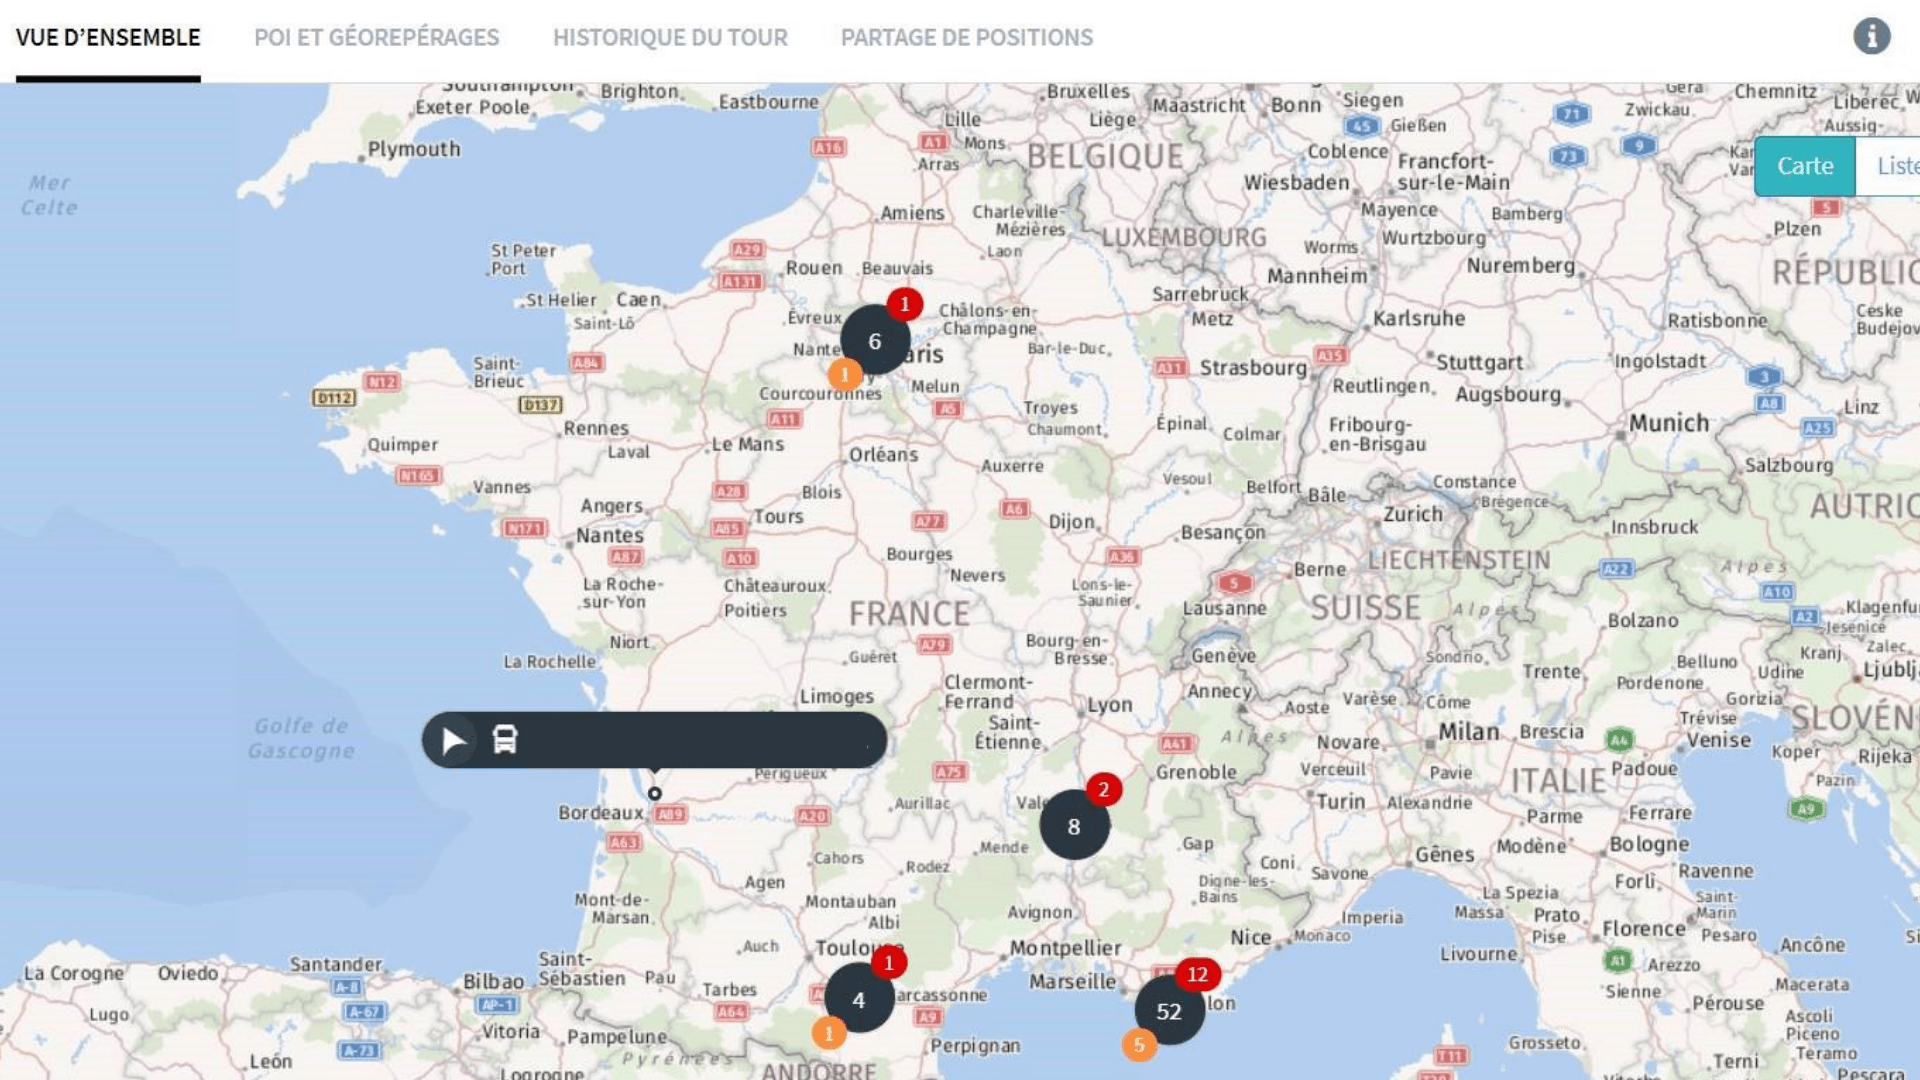Click the Limoges city label
Viewport: 1920px width, 1080px height.
pos(837,696)
